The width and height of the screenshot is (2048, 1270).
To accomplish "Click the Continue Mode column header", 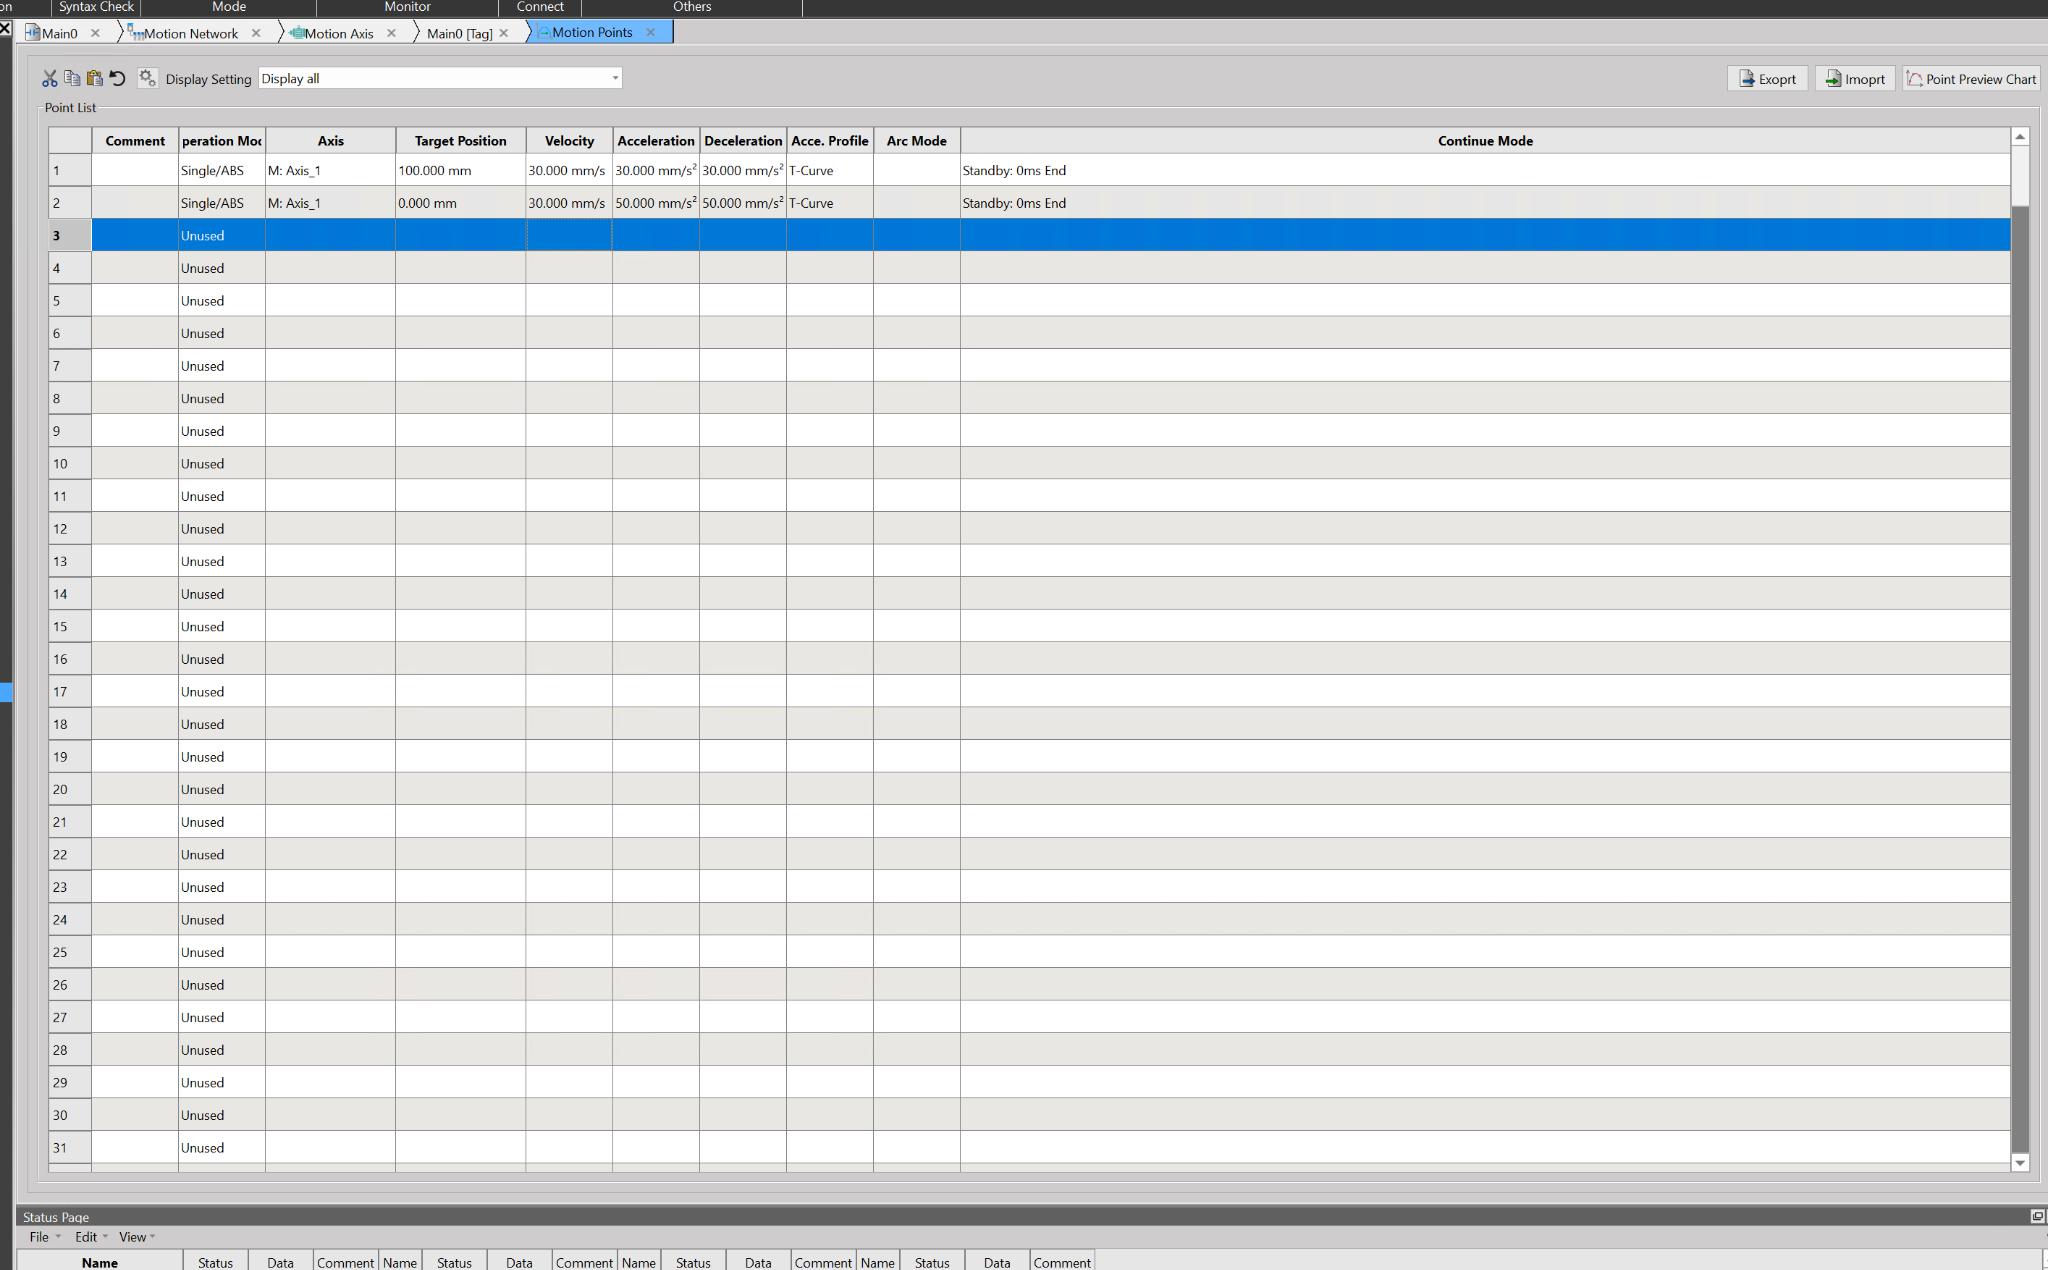I will [x=1485, y=141].
